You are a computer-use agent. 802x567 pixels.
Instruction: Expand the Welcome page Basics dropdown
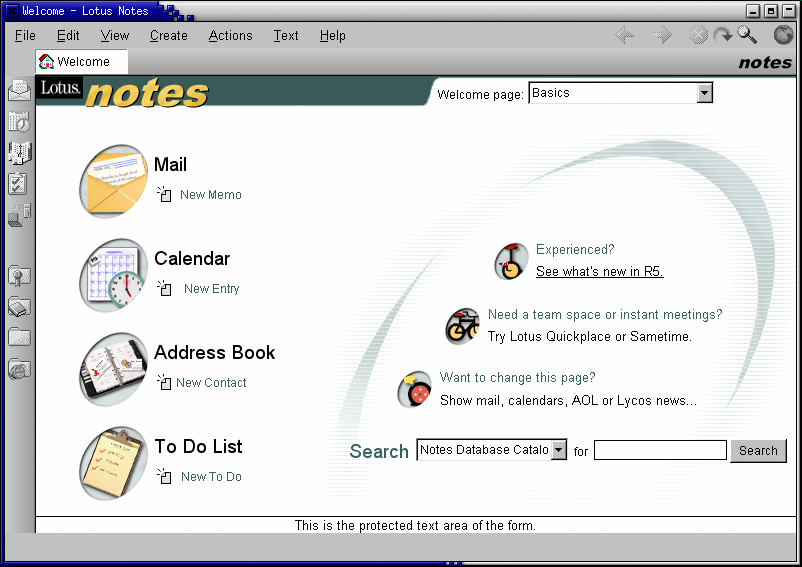click(x=704, y=93)
